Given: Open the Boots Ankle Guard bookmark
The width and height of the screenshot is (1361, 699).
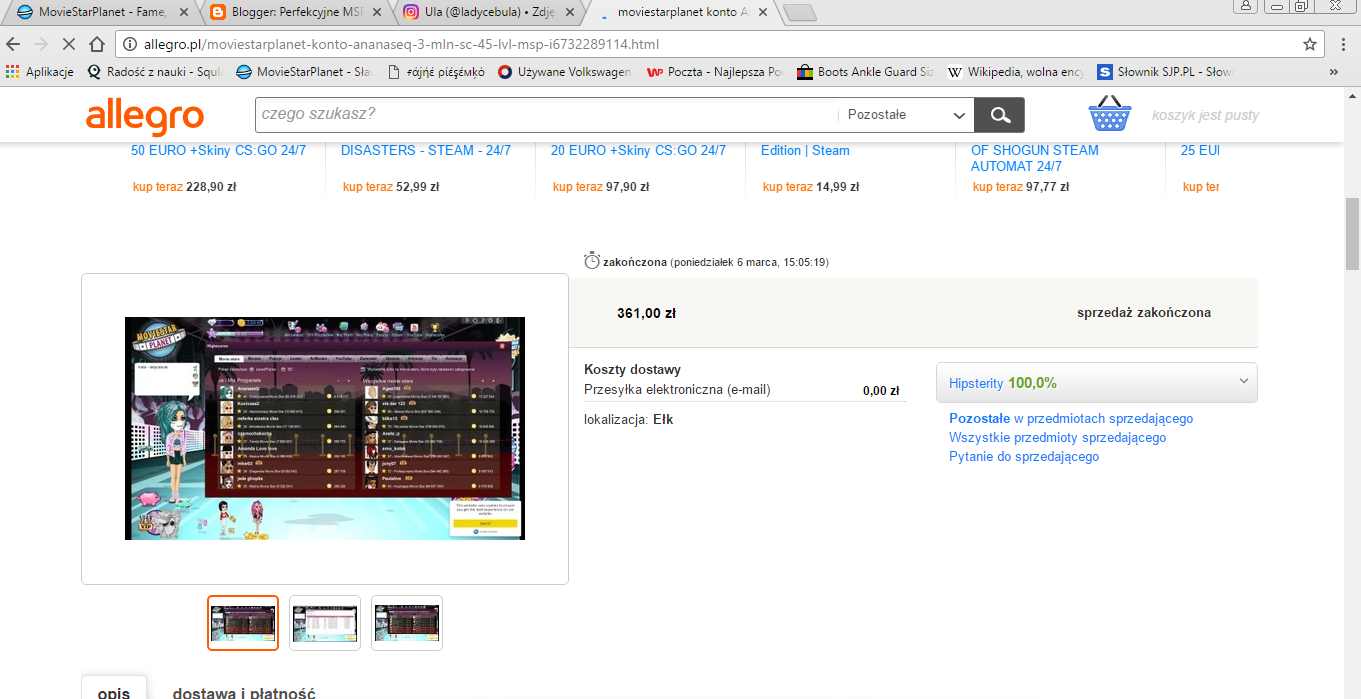Looking at the screenshot, I should (866, 72).
